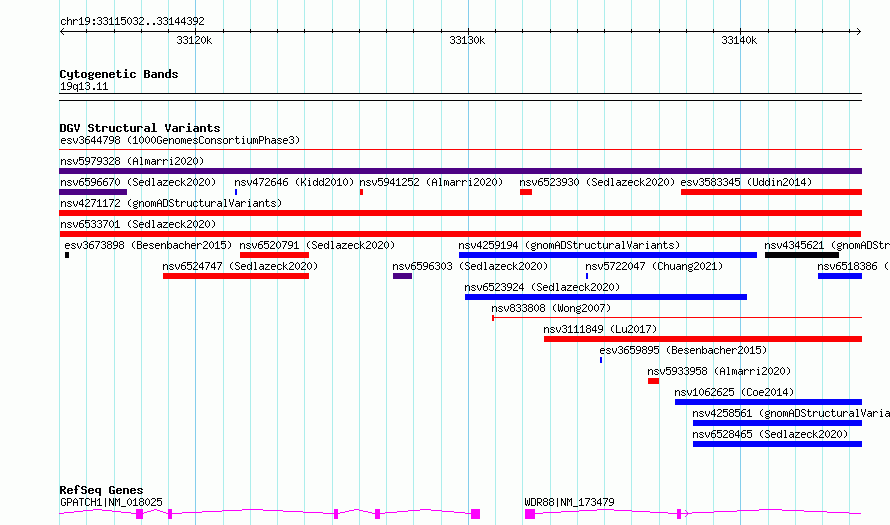Click the nsv4345621 black variant bar
Screen dimensions: 890x525
click(802, 255)
